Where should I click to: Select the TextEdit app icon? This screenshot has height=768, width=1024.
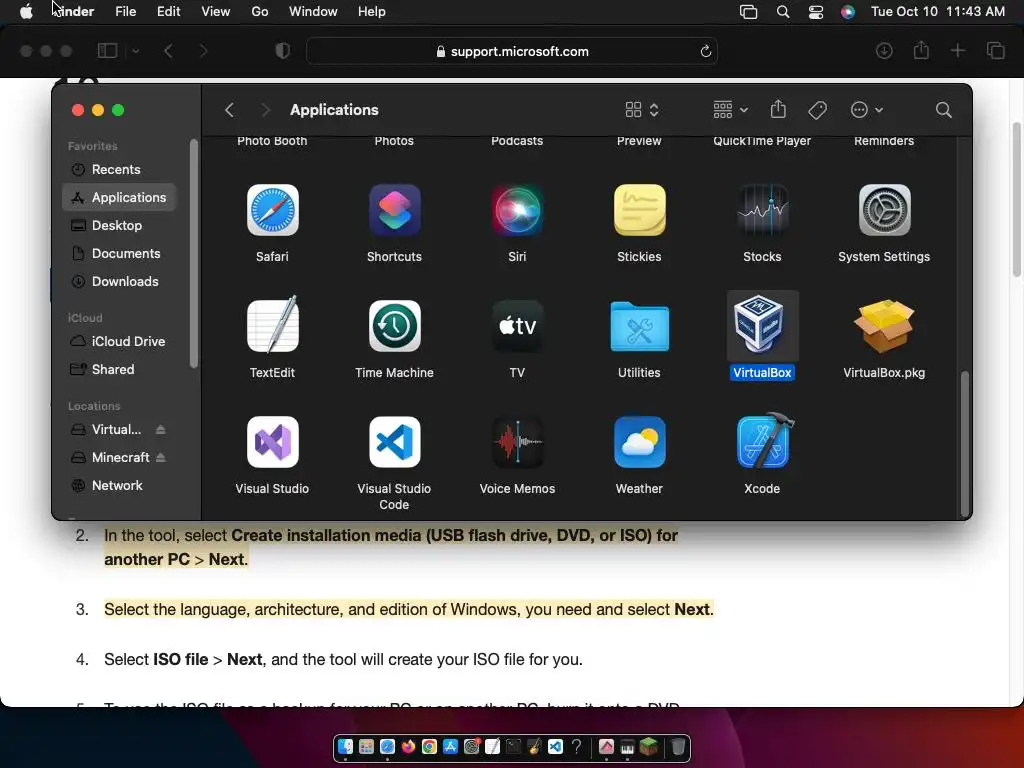272,325
